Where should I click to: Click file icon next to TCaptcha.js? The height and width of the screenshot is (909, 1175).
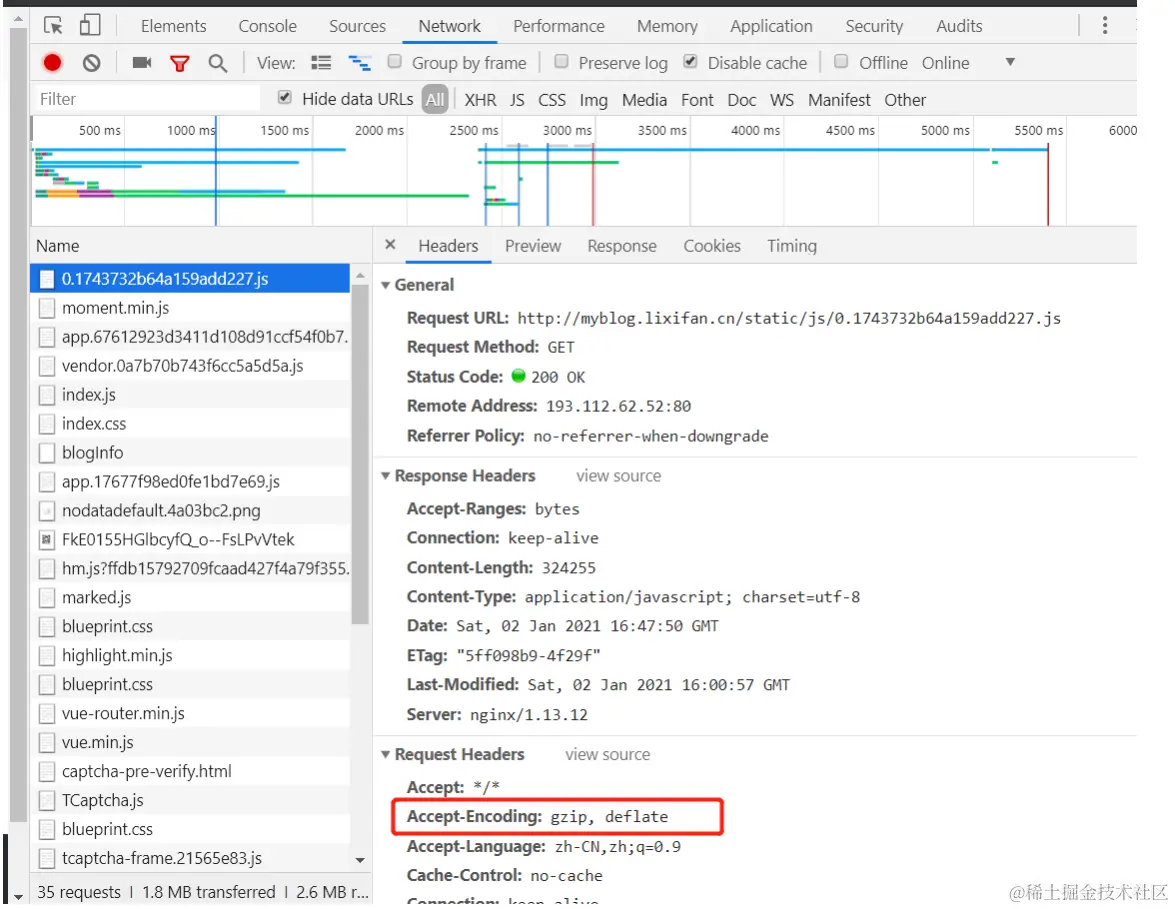pos(46,800)
